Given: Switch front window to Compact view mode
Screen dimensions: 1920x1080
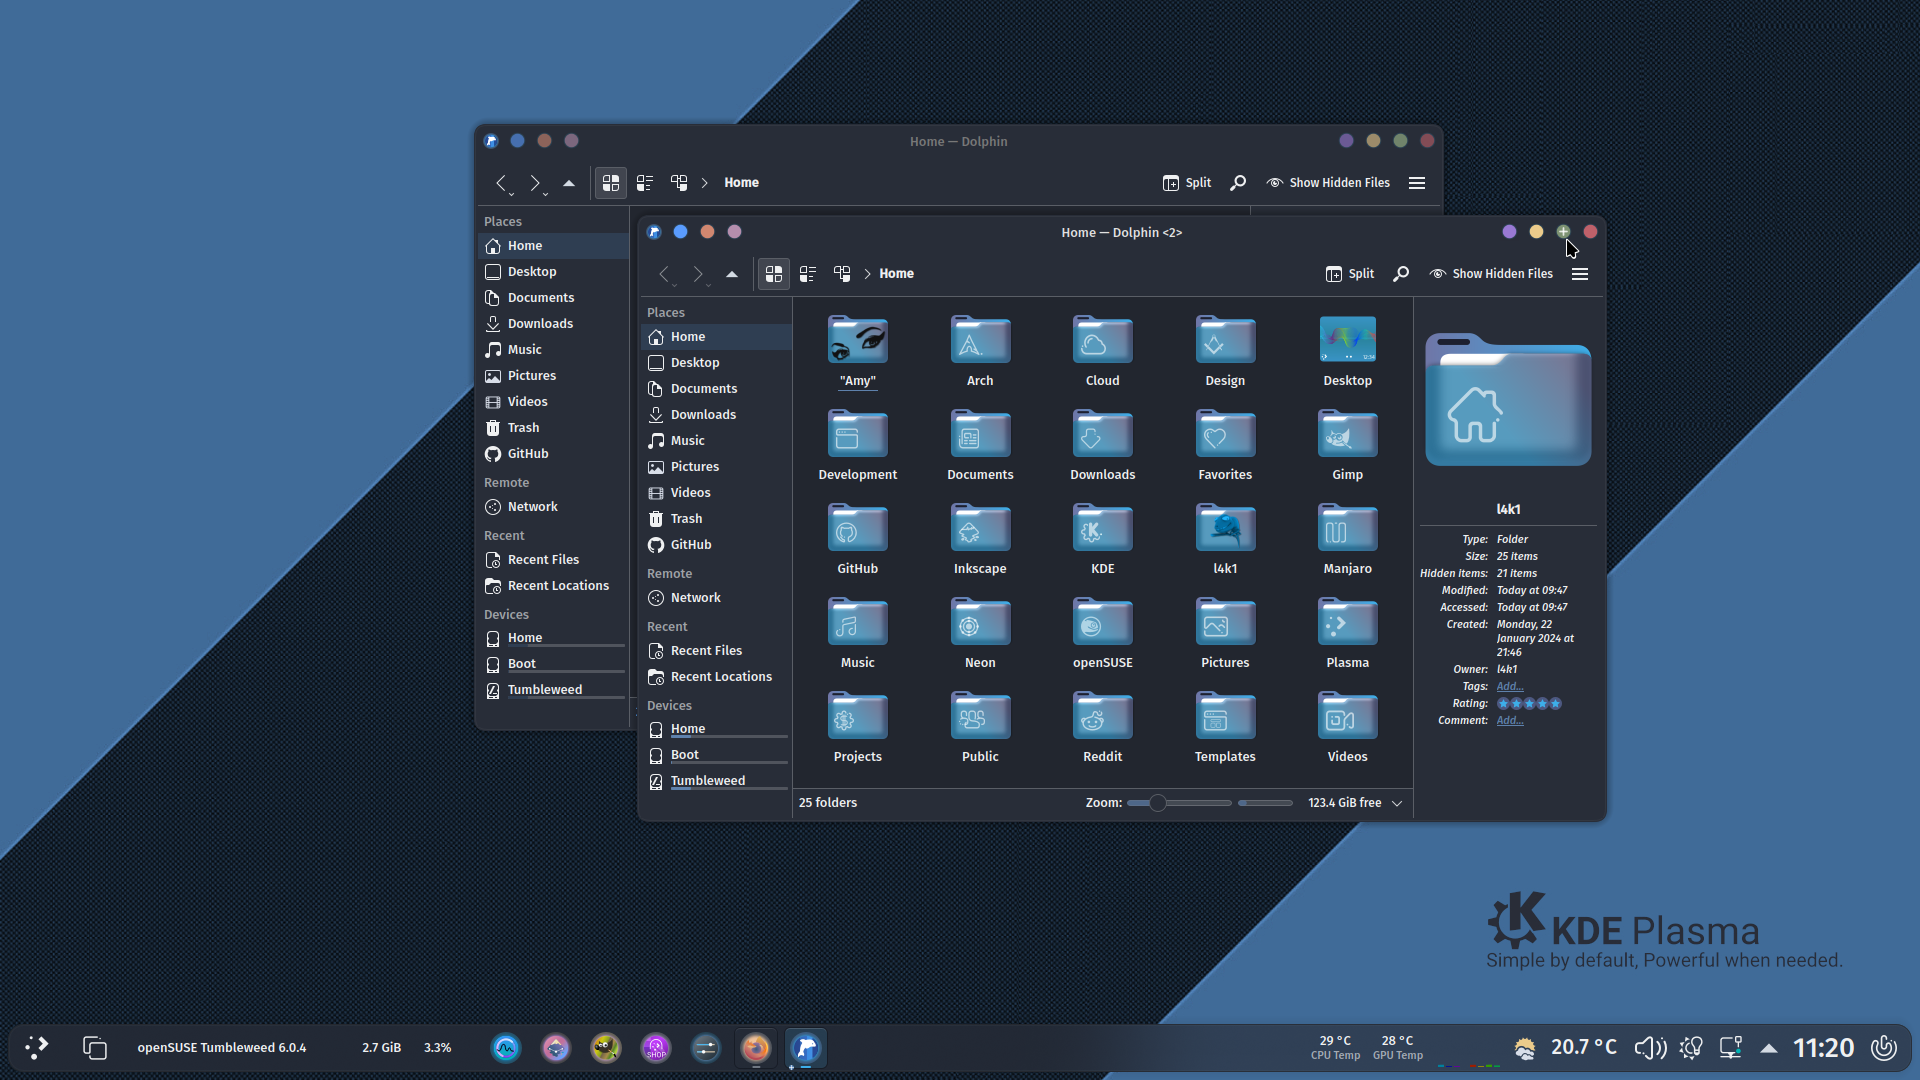Looking at the screenshot, I should [808, 274].
